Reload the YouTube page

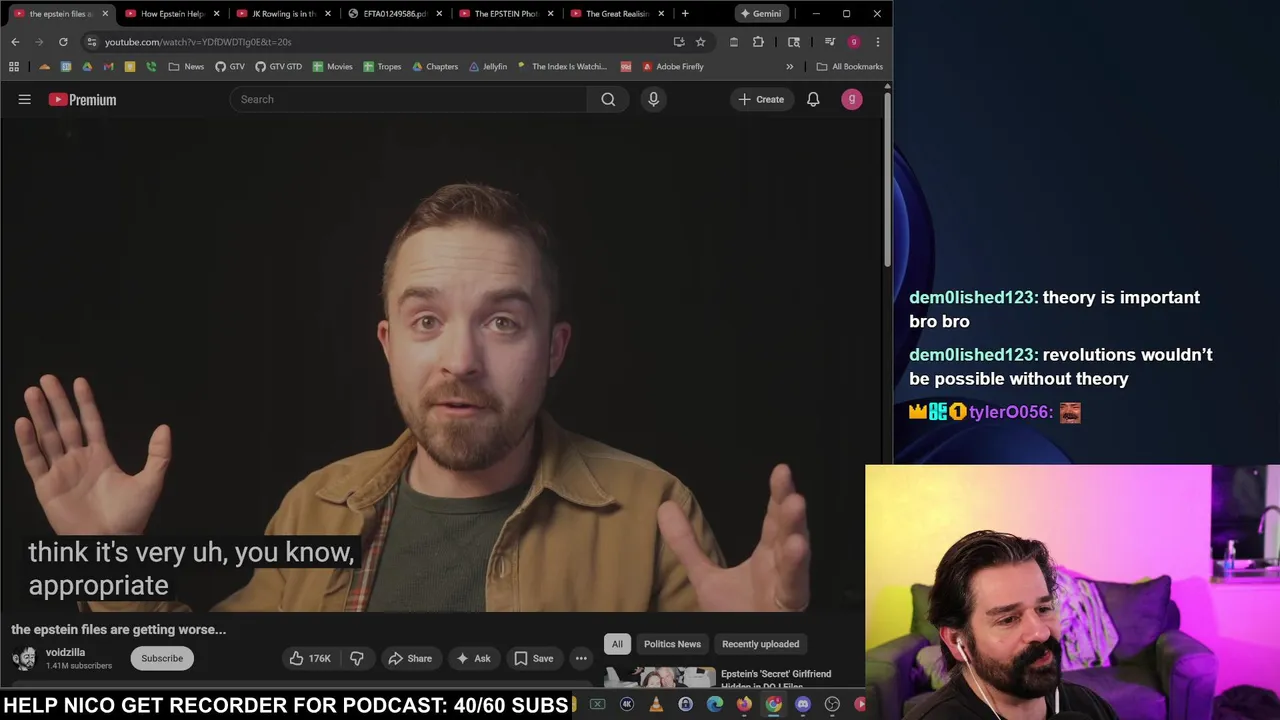pyautogui.click(x=63, y=42)
